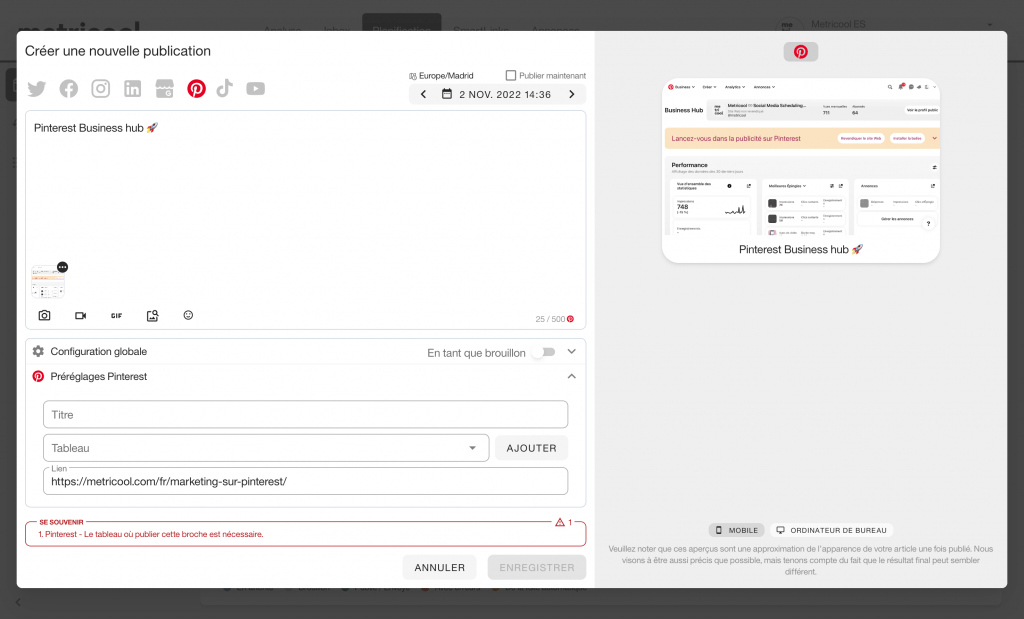Viewport: 1024px width, 619px height.
Task: Click the Préréglages Pinterest label
Action: click(x=99, y=376)
